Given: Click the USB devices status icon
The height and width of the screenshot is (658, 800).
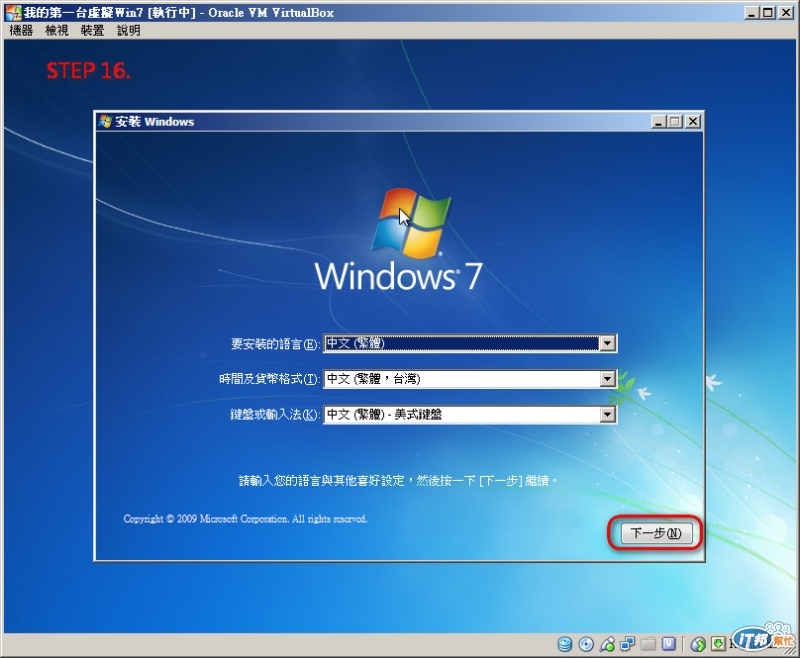Looking at the screenshot, I should 607,644.
